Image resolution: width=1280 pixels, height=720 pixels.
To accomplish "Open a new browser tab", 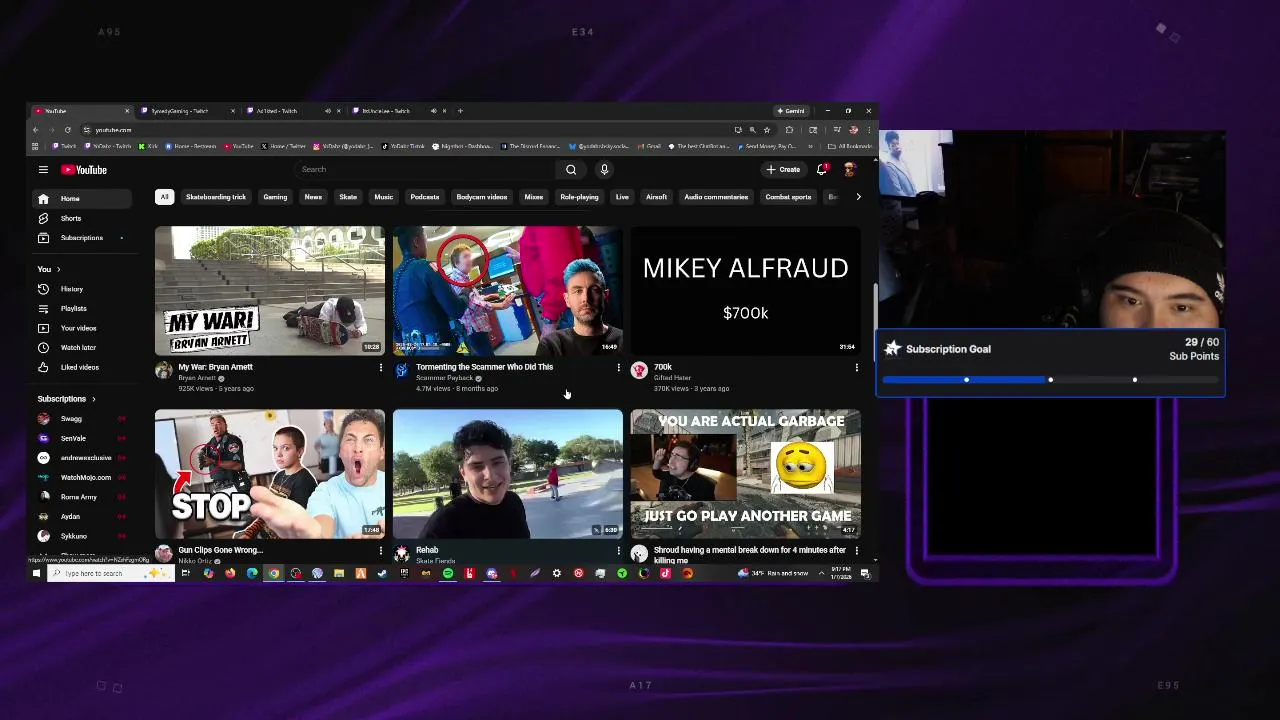I will coord(460,111).
